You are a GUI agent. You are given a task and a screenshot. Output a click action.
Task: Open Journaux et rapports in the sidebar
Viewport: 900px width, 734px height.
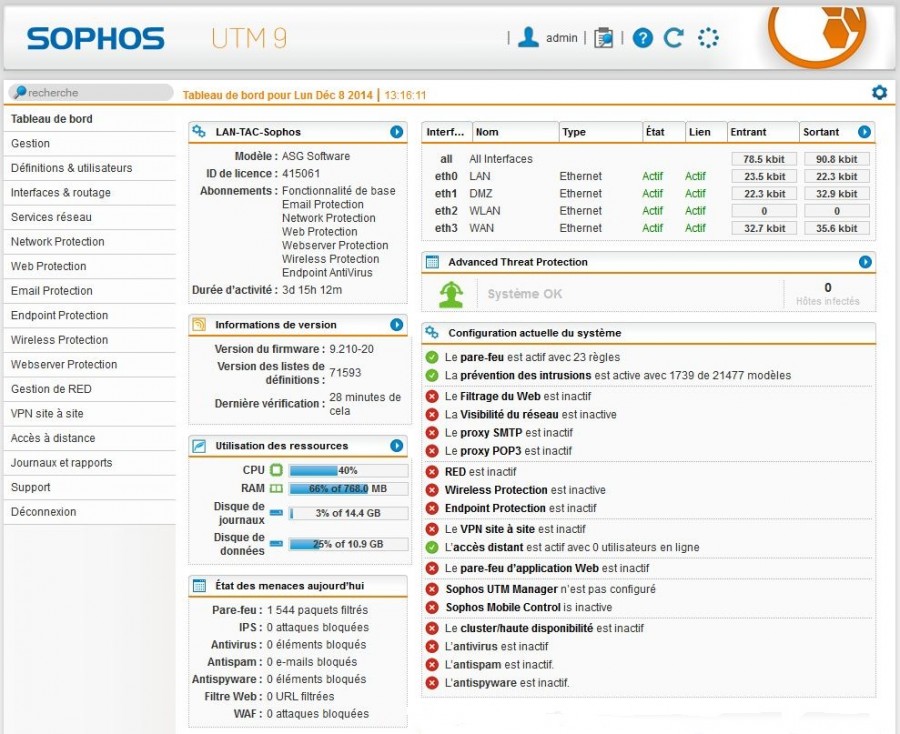[62, 463]
